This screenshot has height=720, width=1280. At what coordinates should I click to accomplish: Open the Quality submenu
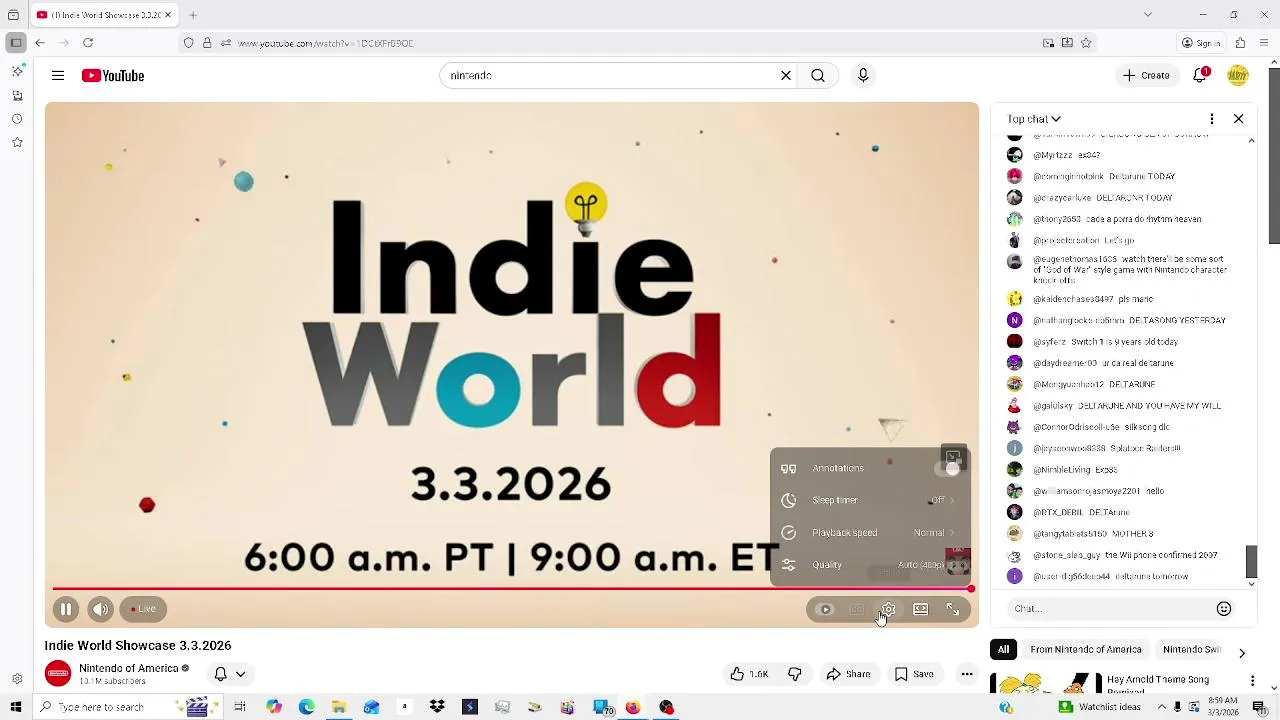(870, 565)
